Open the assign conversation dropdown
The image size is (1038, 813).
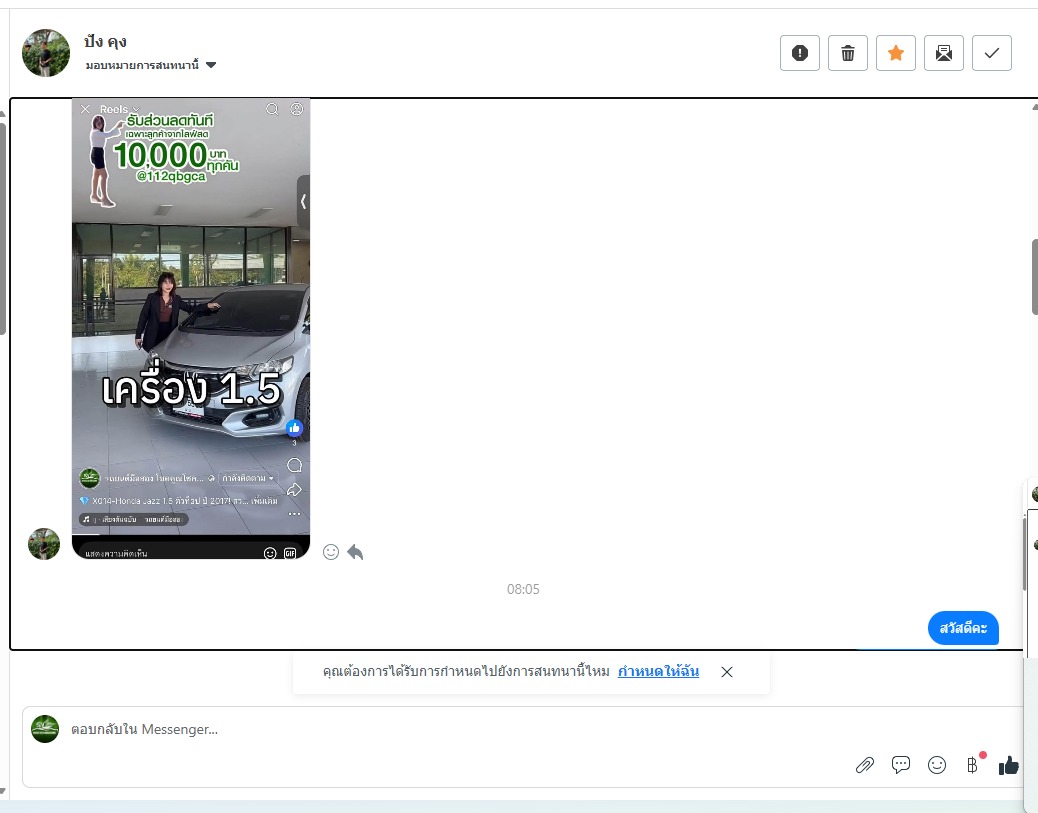(151, 65)
